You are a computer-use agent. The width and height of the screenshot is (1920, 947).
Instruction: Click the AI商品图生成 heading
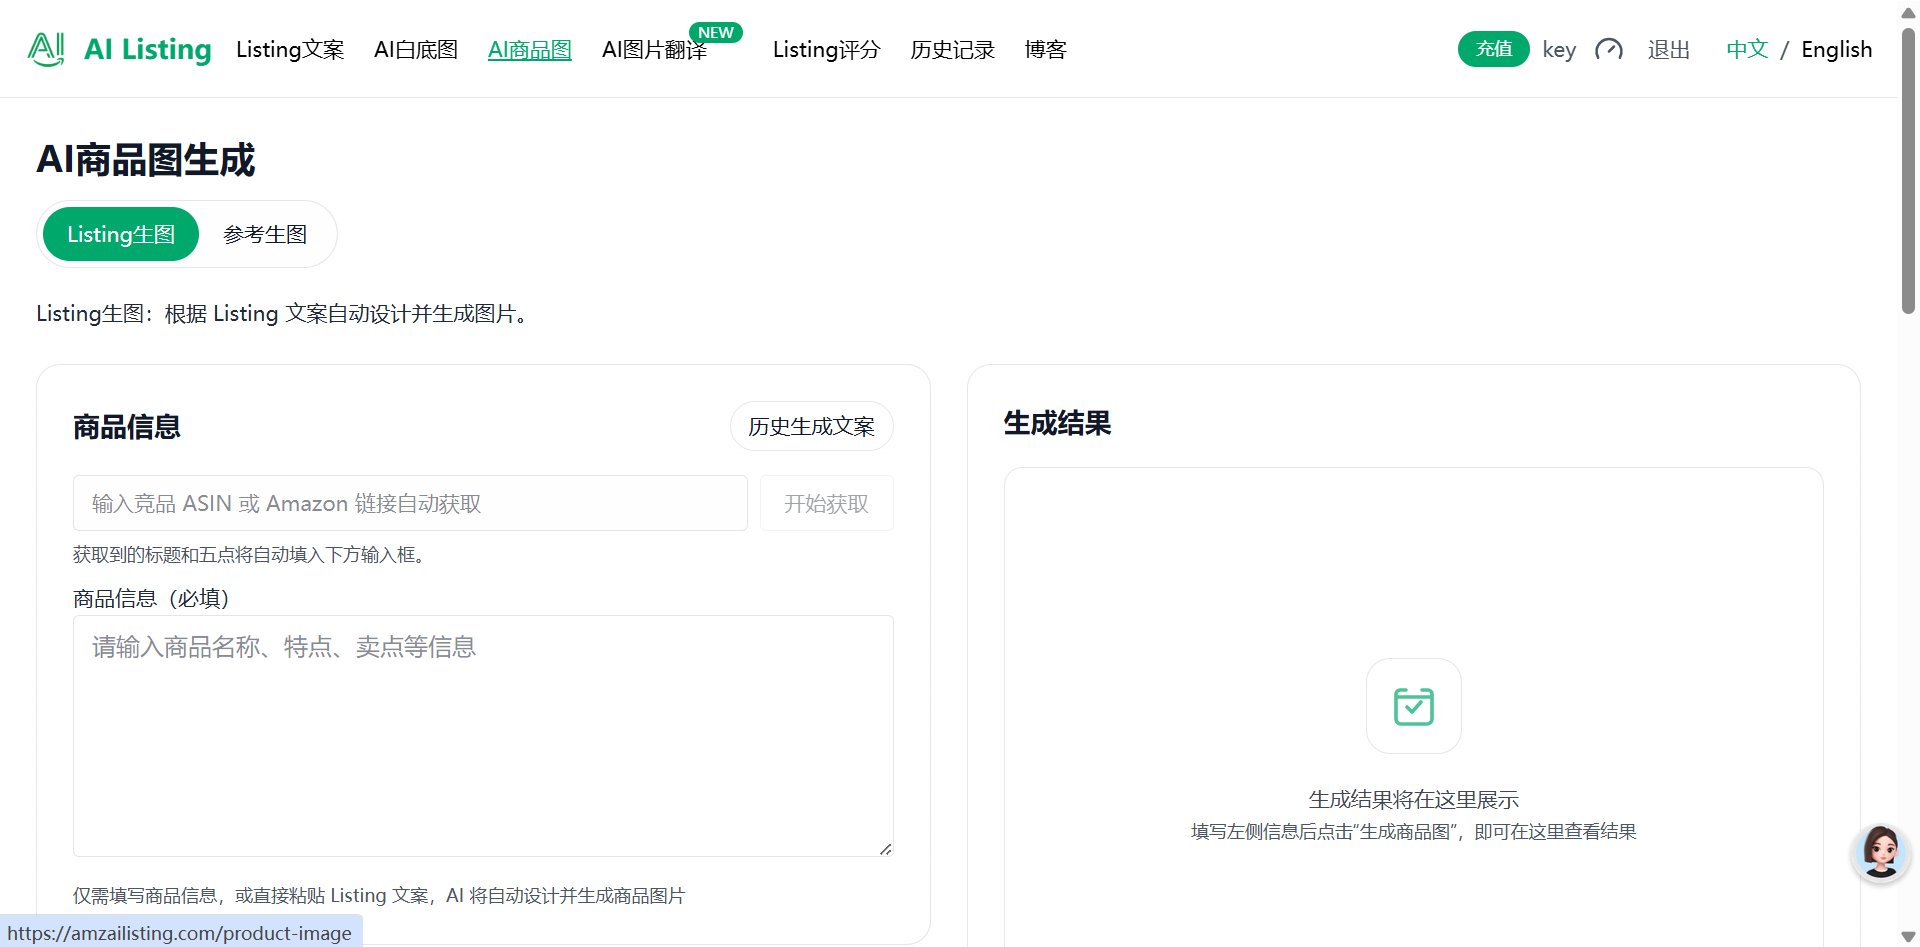pos(146,160)
